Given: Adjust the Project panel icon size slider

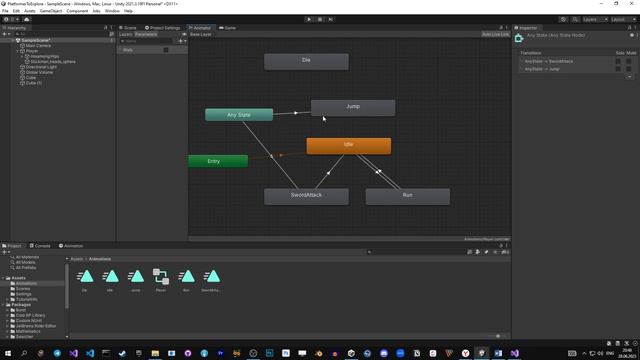Looking at the screenshot, I should [x=498, y=336].
